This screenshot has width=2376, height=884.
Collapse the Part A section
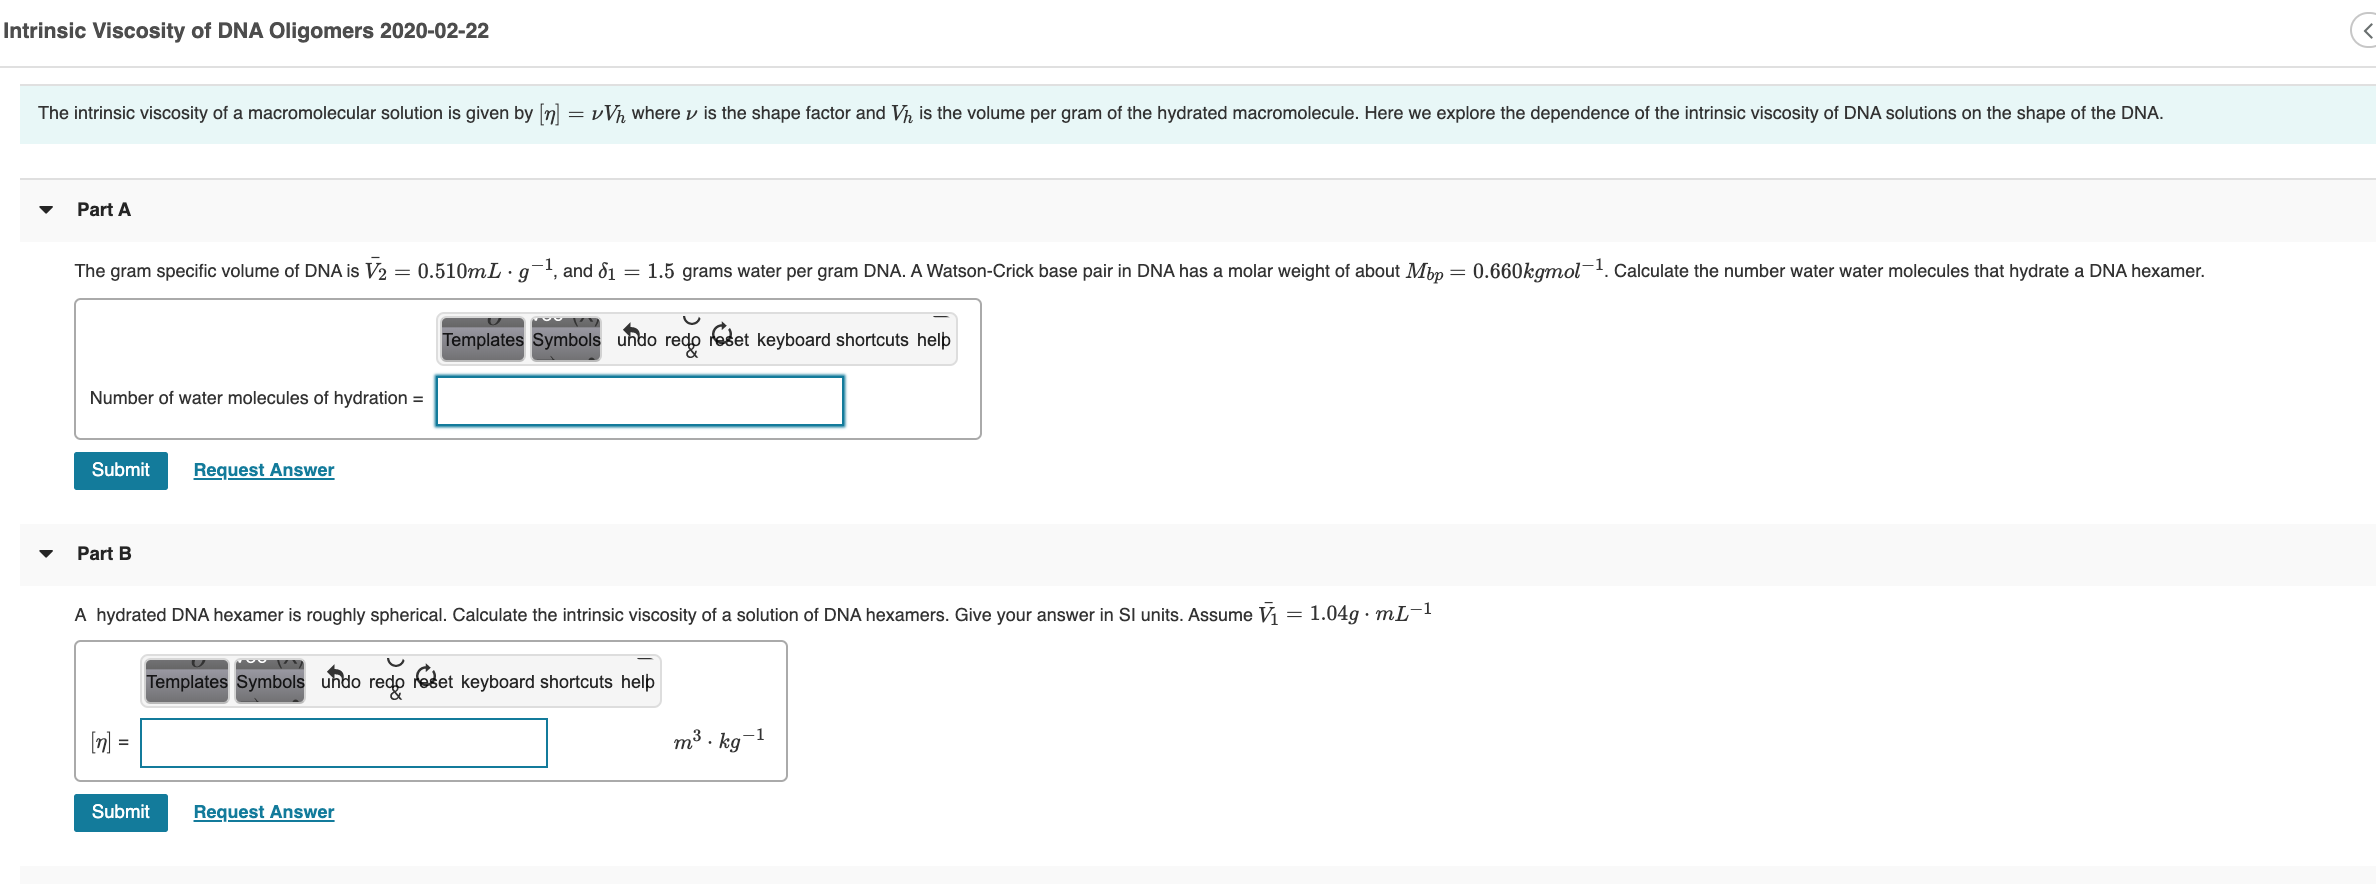click(x=46, y=210)
